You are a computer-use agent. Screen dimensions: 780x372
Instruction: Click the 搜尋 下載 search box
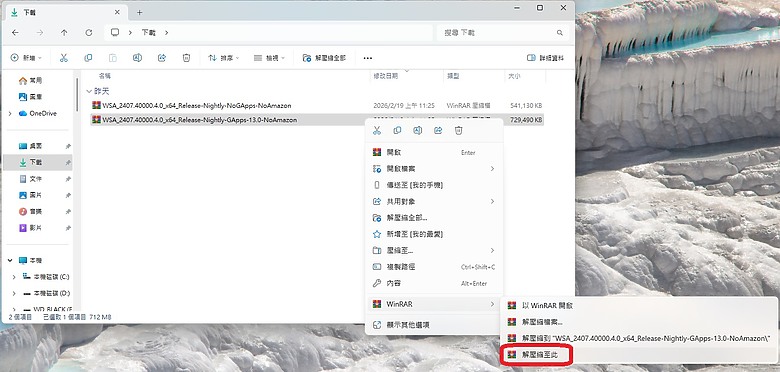coord(503,33)
